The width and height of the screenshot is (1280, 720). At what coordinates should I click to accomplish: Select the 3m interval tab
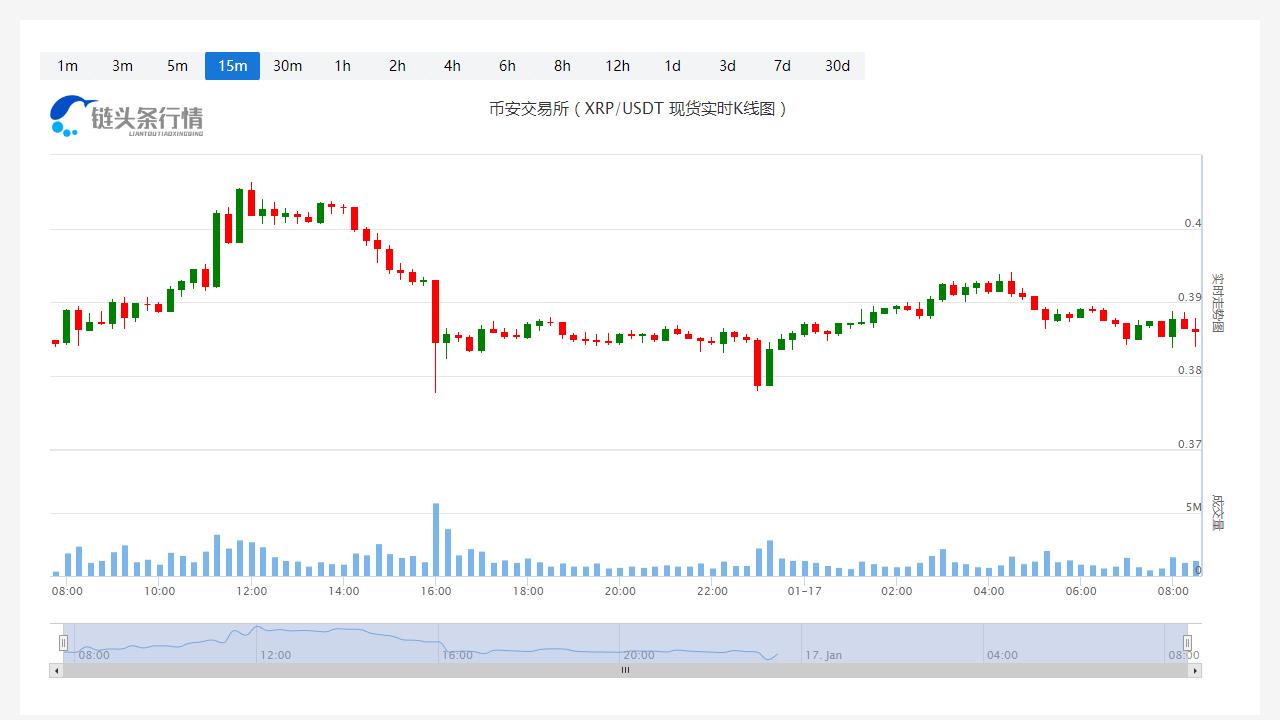pos(122,66)
